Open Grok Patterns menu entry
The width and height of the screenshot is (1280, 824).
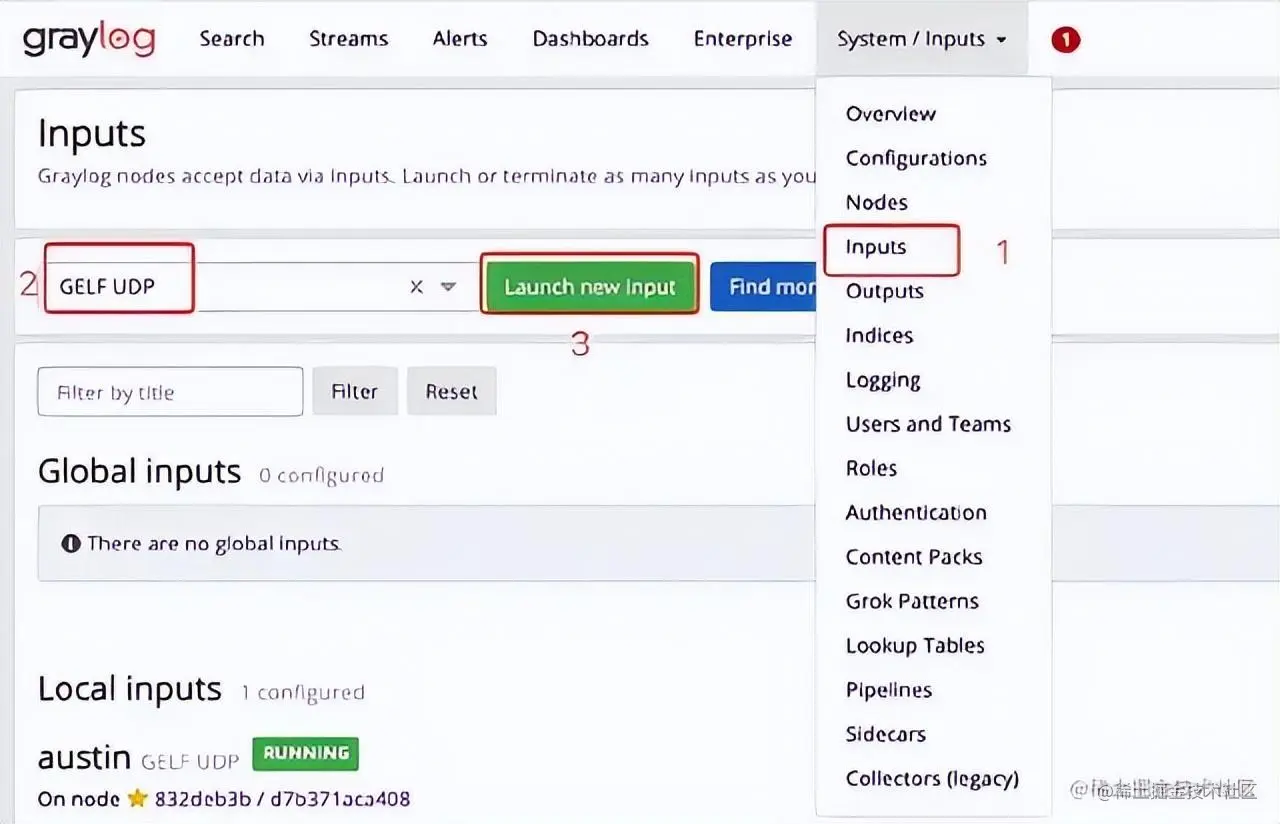pyautogui.click(x=912, y=601)
